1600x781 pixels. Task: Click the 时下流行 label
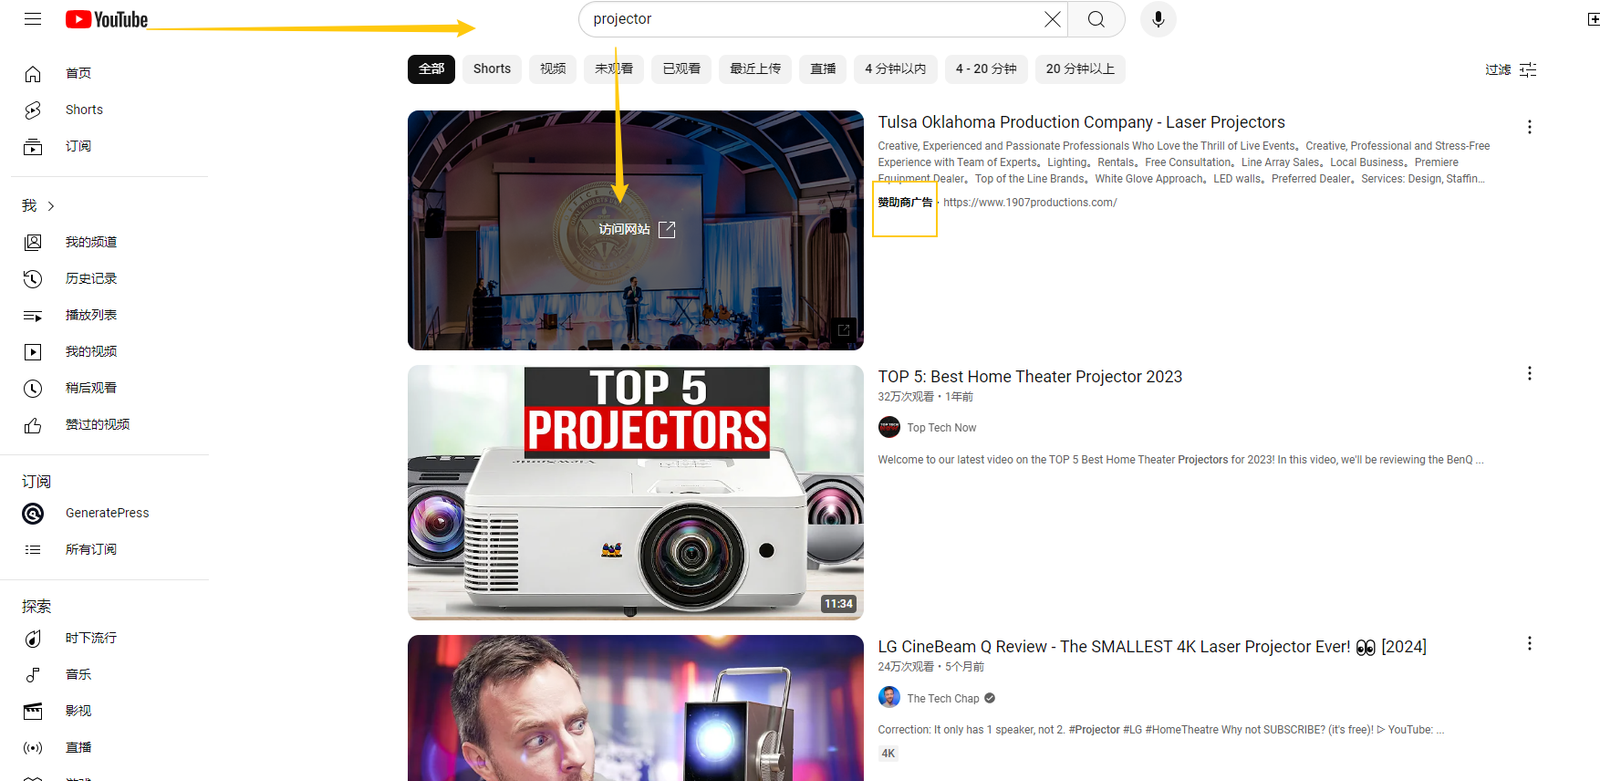pyautogui.click(x=91, y=638)
